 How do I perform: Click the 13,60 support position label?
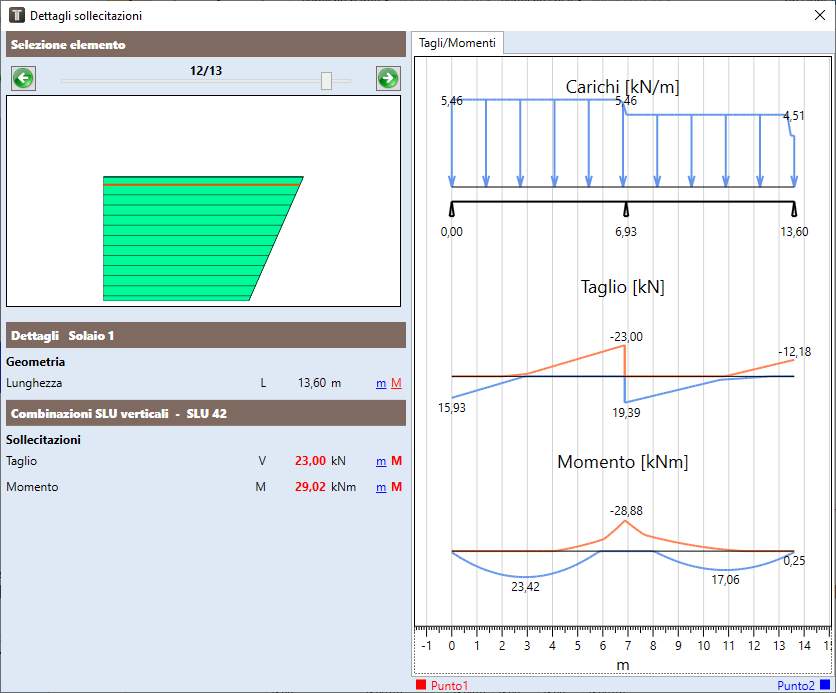[x=794, y=232]
